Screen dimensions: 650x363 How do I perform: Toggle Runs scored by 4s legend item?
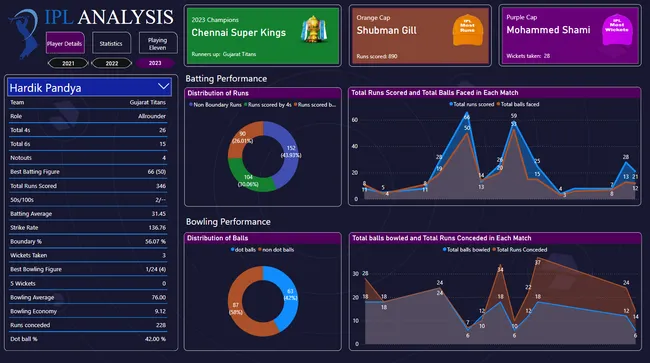point(268,105)
